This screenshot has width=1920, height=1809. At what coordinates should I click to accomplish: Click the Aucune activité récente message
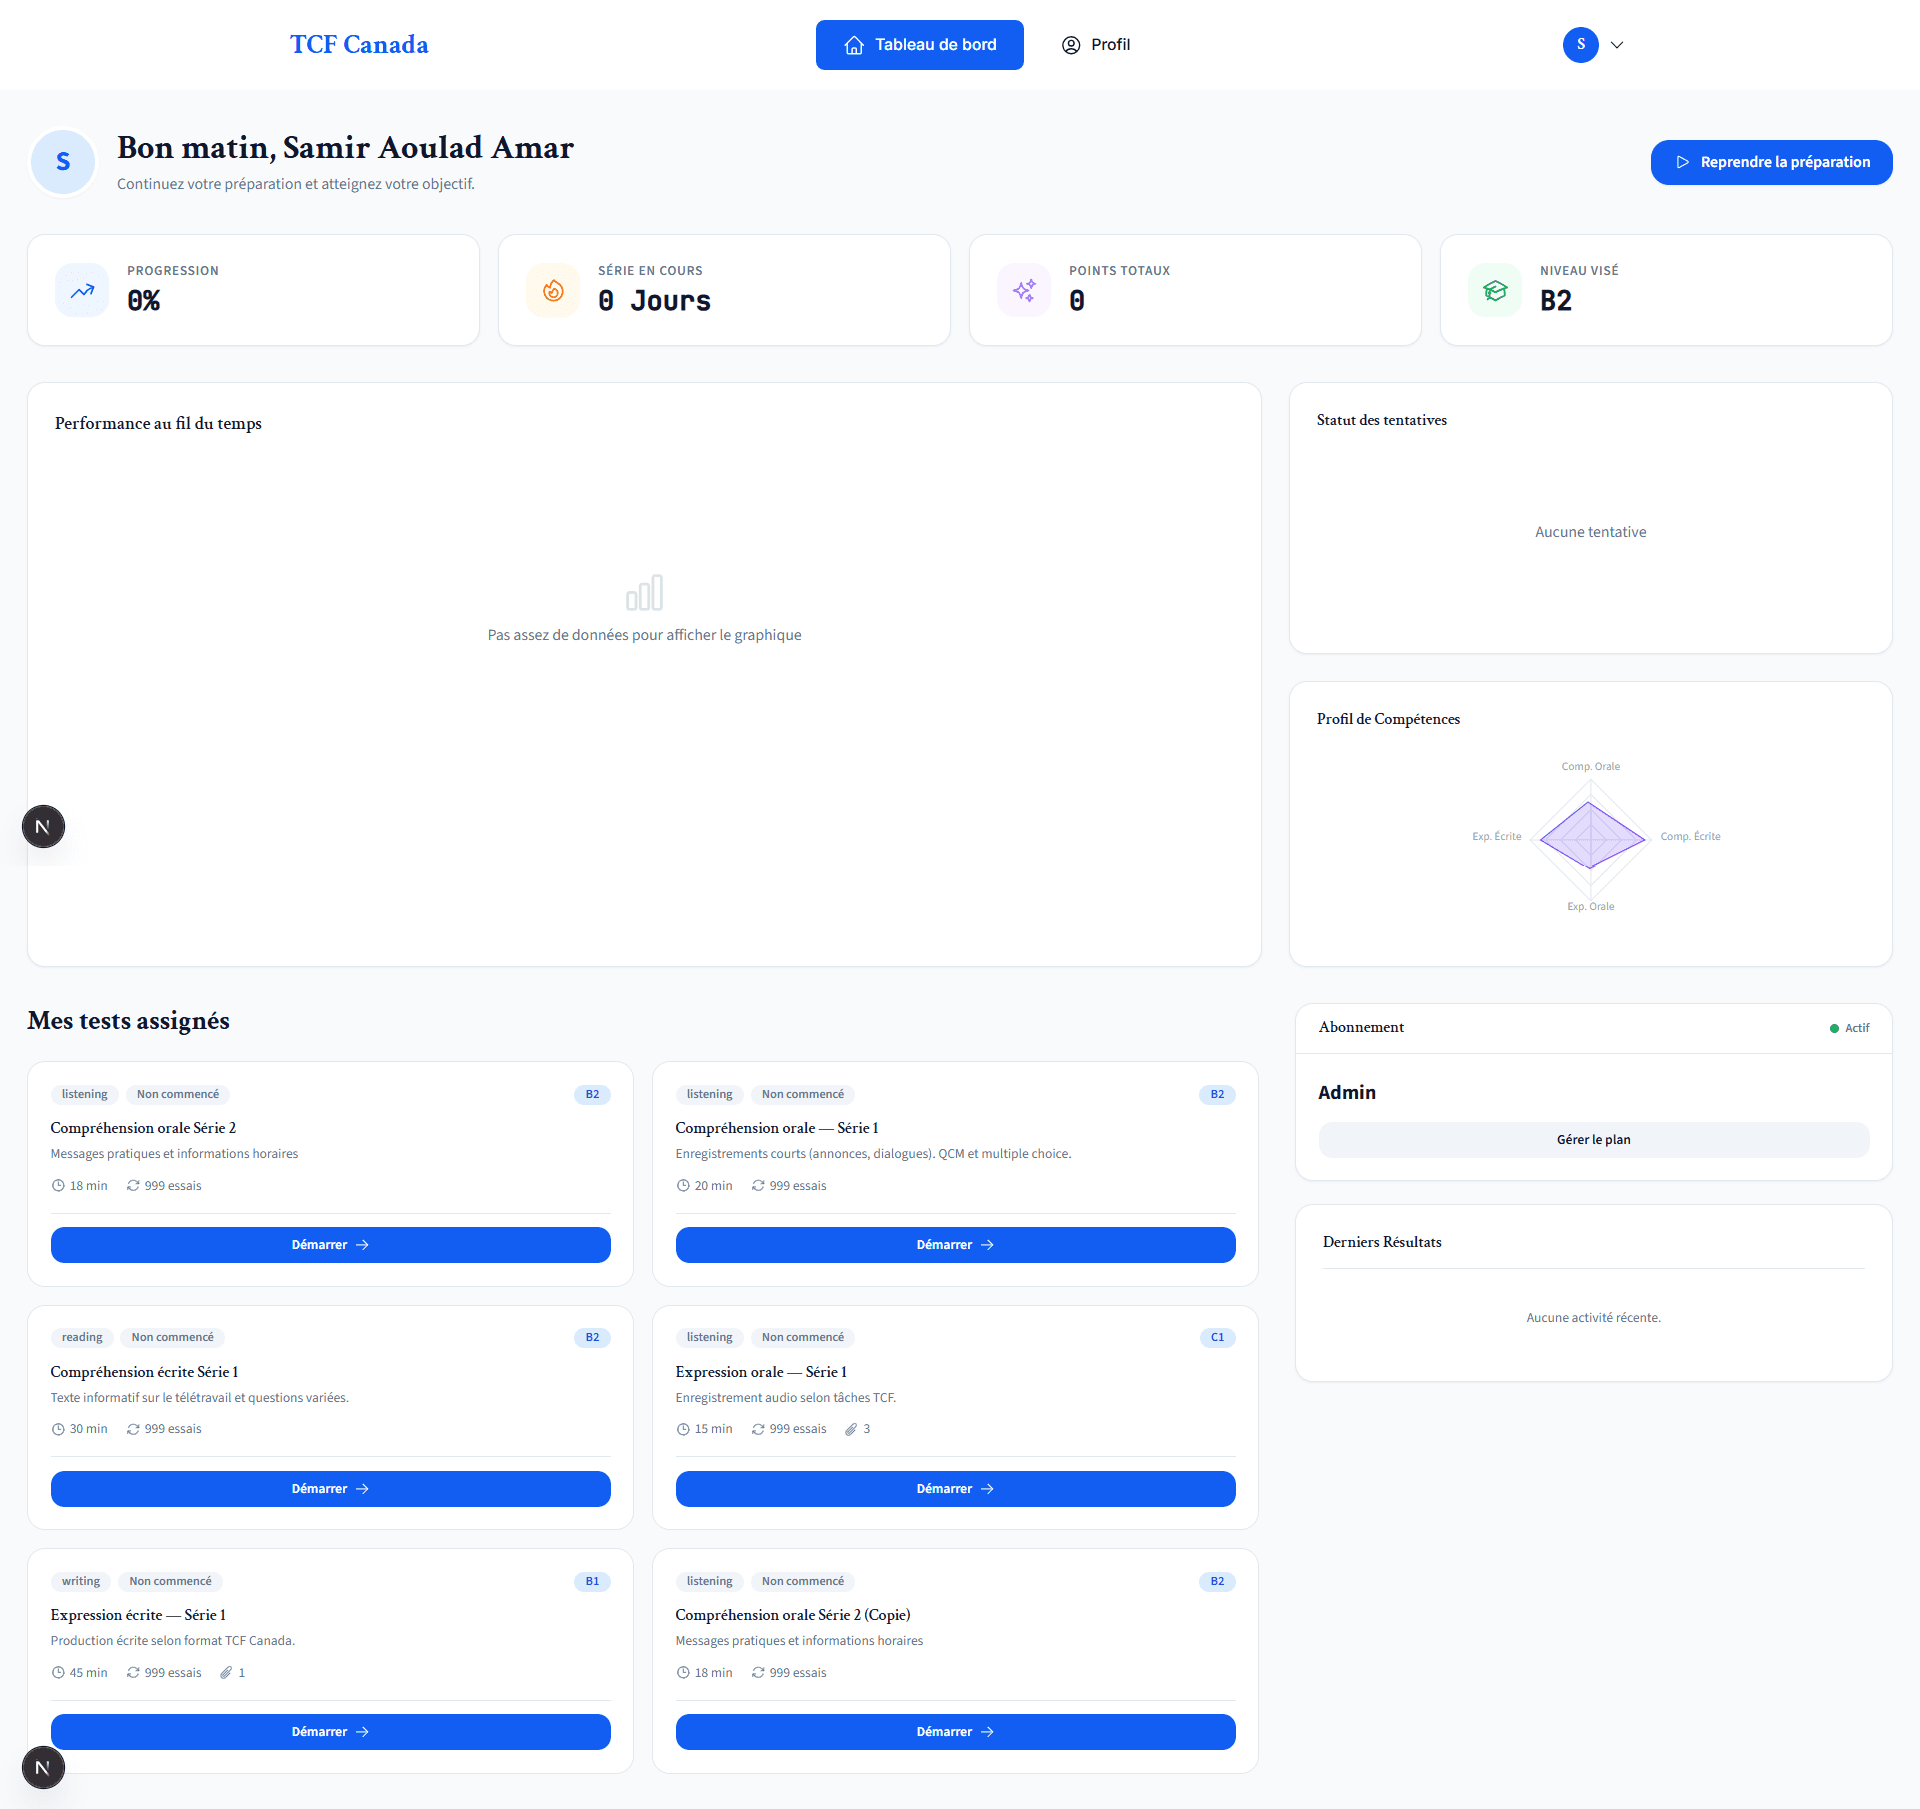(1594, 1318)
